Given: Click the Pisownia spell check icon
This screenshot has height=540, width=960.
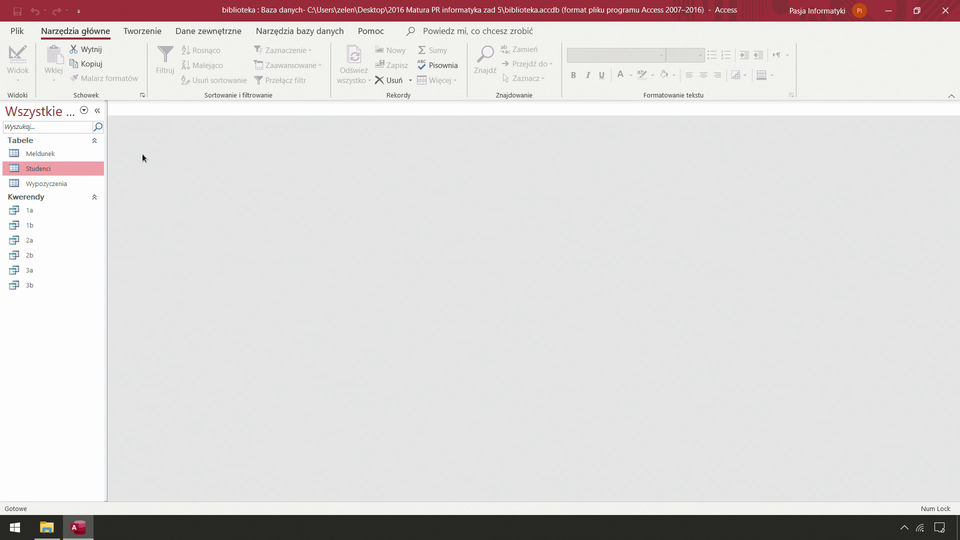Looking at the screenshot, I should 422,65.
